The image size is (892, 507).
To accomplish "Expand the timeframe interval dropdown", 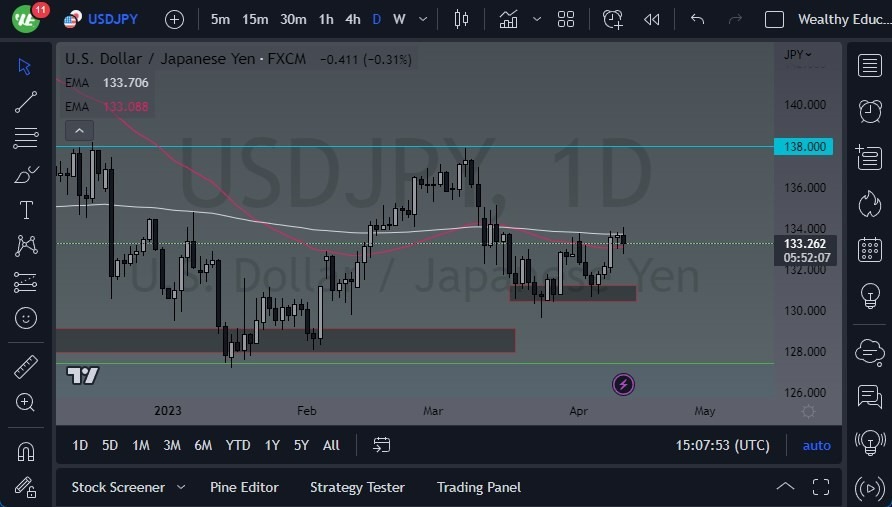I will coord(423,19).
